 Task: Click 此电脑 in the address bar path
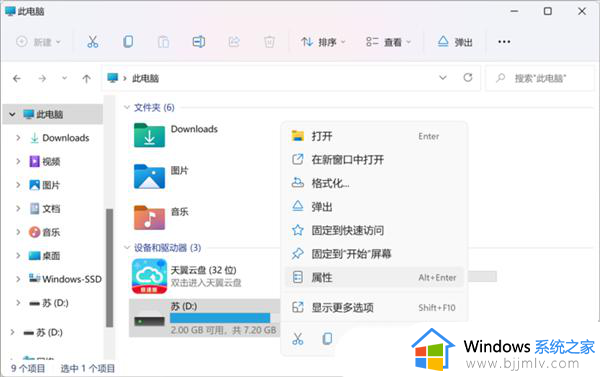coord(145,78)
